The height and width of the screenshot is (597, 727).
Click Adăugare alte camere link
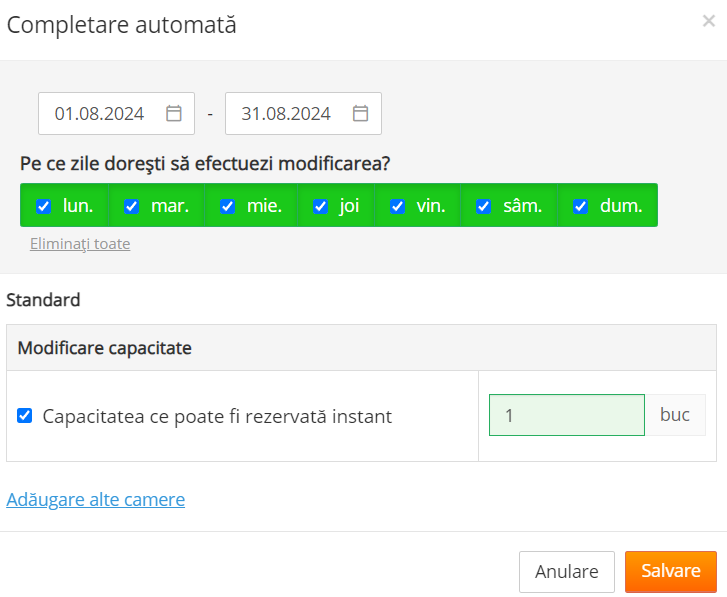96,499
